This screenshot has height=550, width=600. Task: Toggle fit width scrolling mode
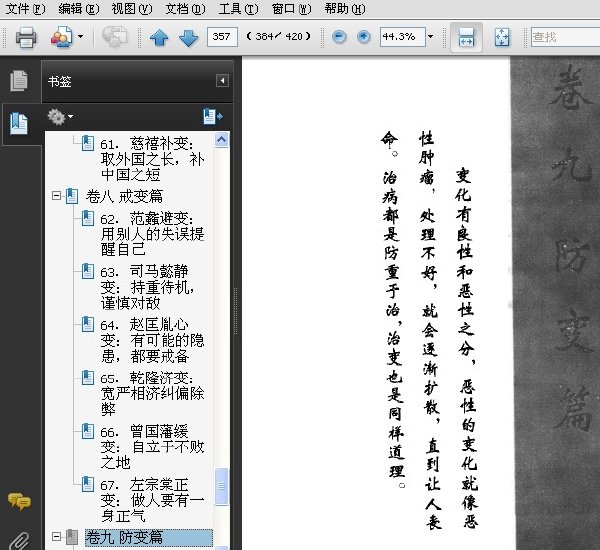click(x=466, y=37)
